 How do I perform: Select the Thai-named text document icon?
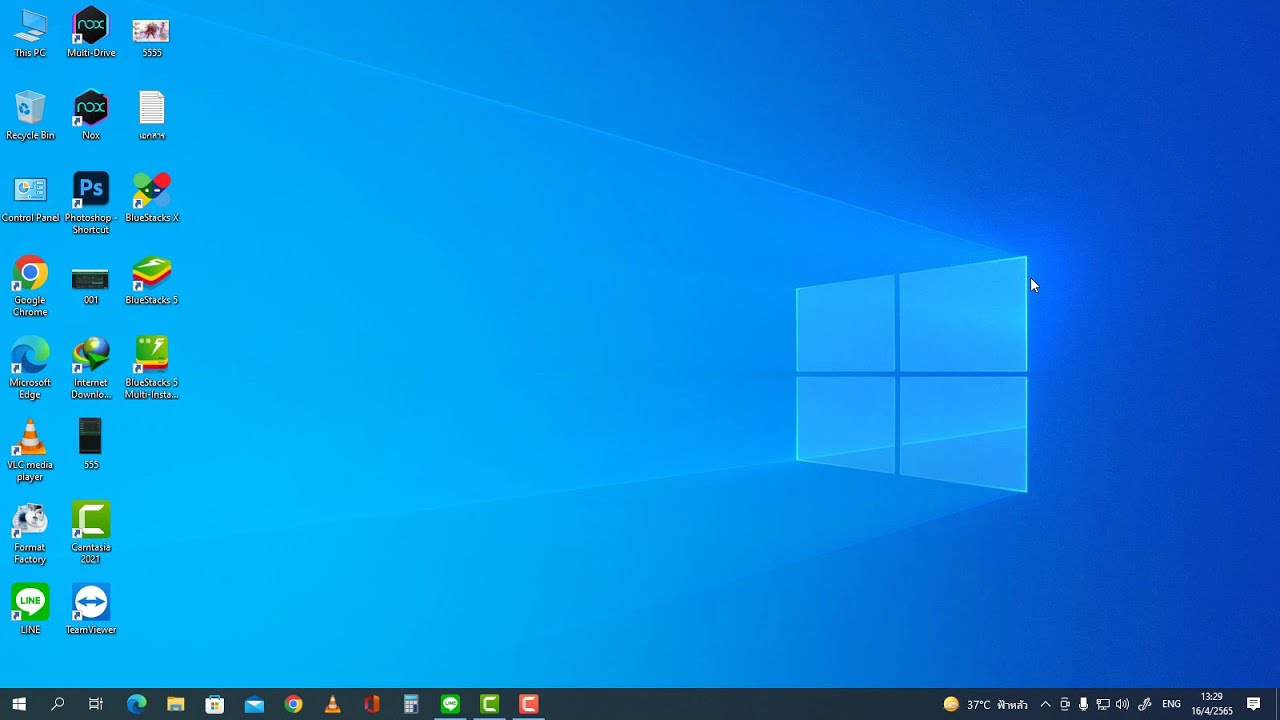(x=151, y=116)
